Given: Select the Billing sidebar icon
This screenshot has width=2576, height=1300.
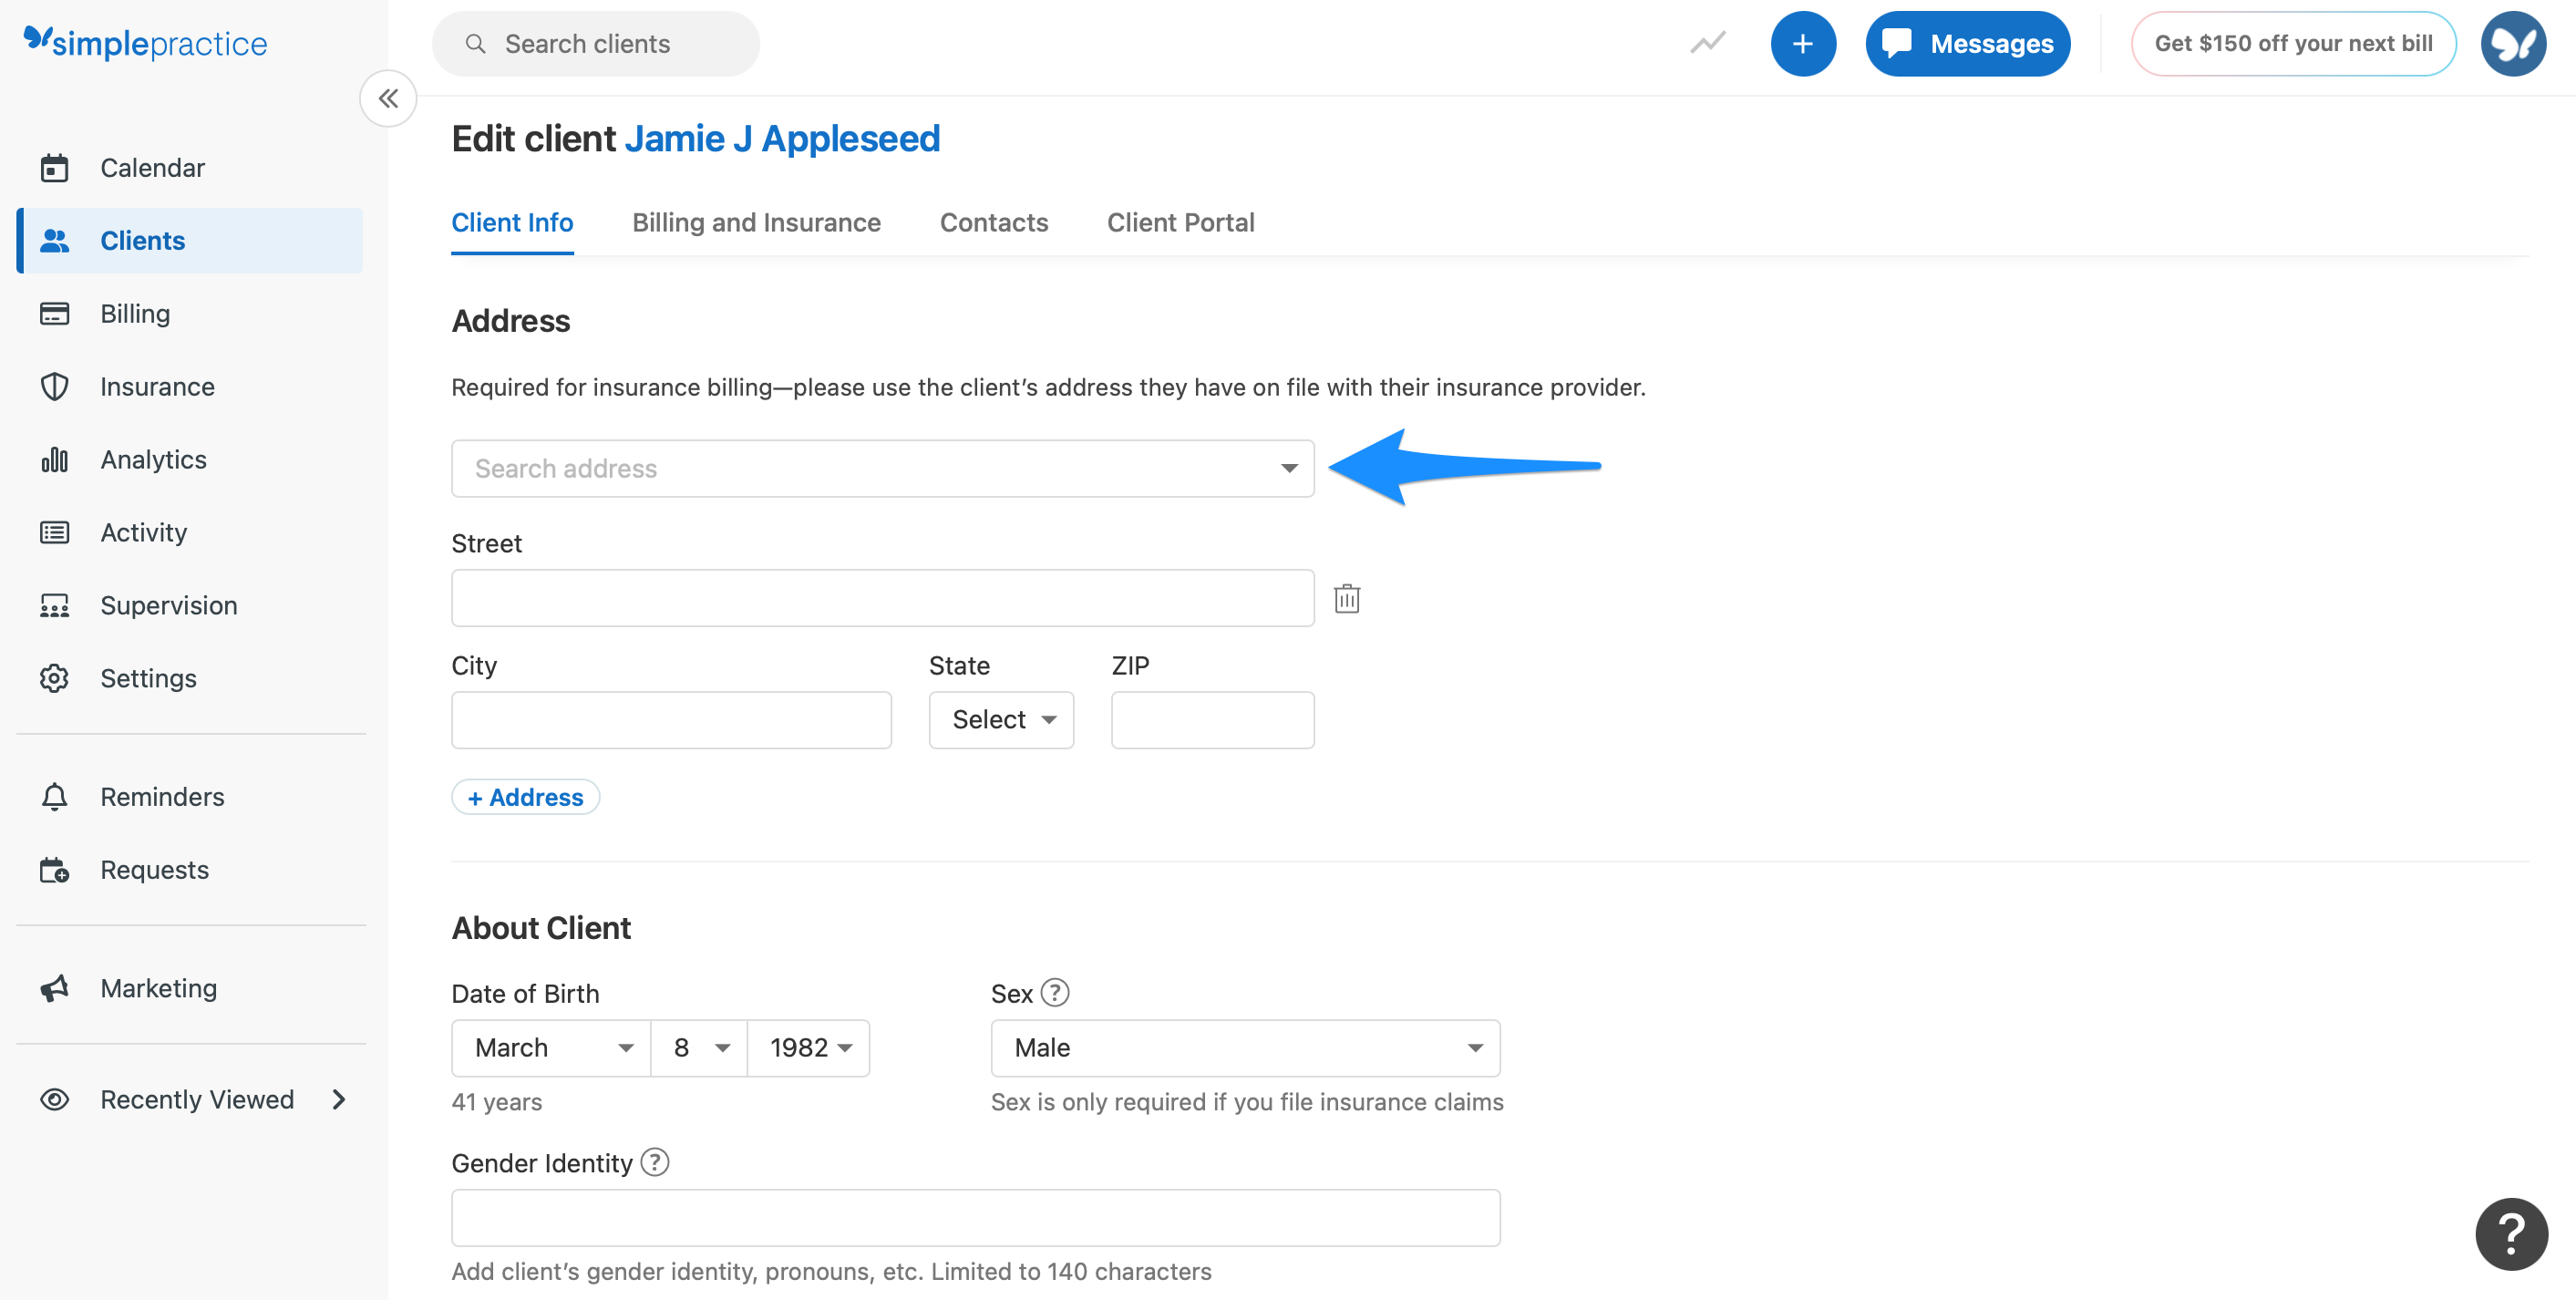Looking at the screenshot, I should point(54,313).
